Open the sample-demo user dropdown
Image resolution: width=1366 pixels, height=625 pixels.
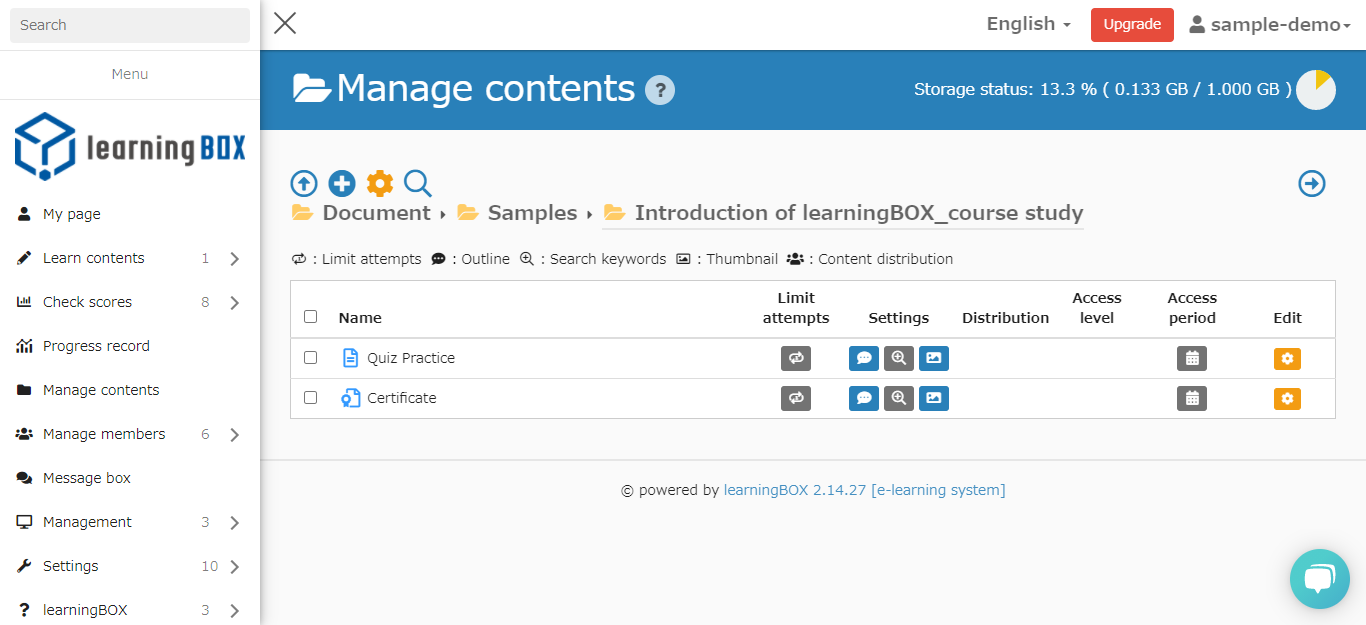[1269, 25]
